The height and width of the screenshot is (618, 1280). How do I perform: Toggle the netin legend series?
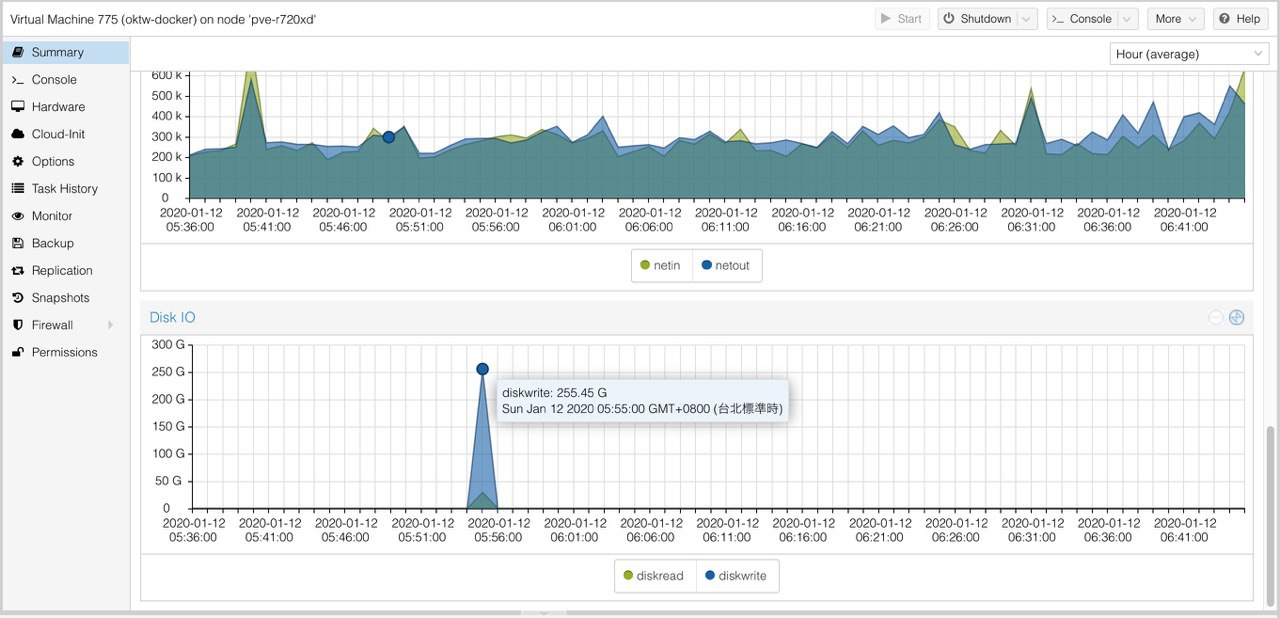pyautogui.click(x=662, y=266)
